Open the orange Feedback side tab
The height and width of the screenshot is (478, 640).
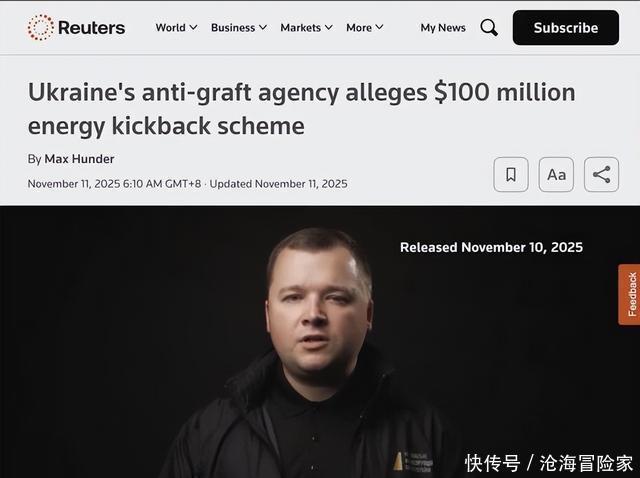[629, 294]
